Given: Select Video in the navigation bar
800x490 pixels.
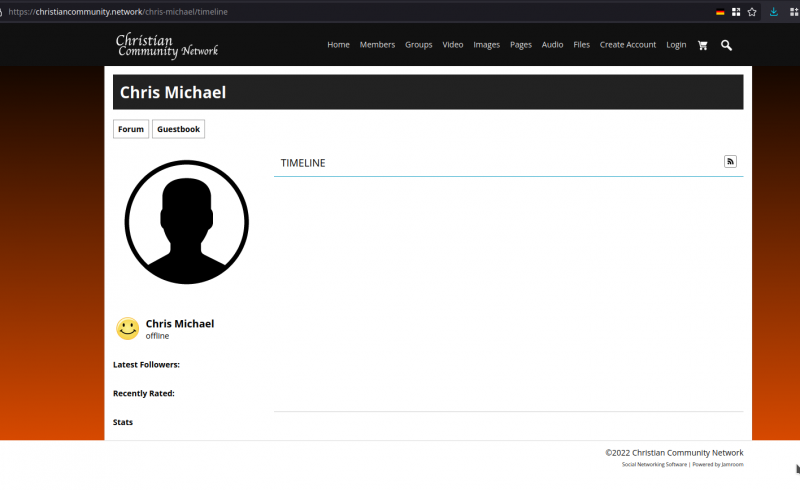Looking at the screenshot, I should [452, 45].
